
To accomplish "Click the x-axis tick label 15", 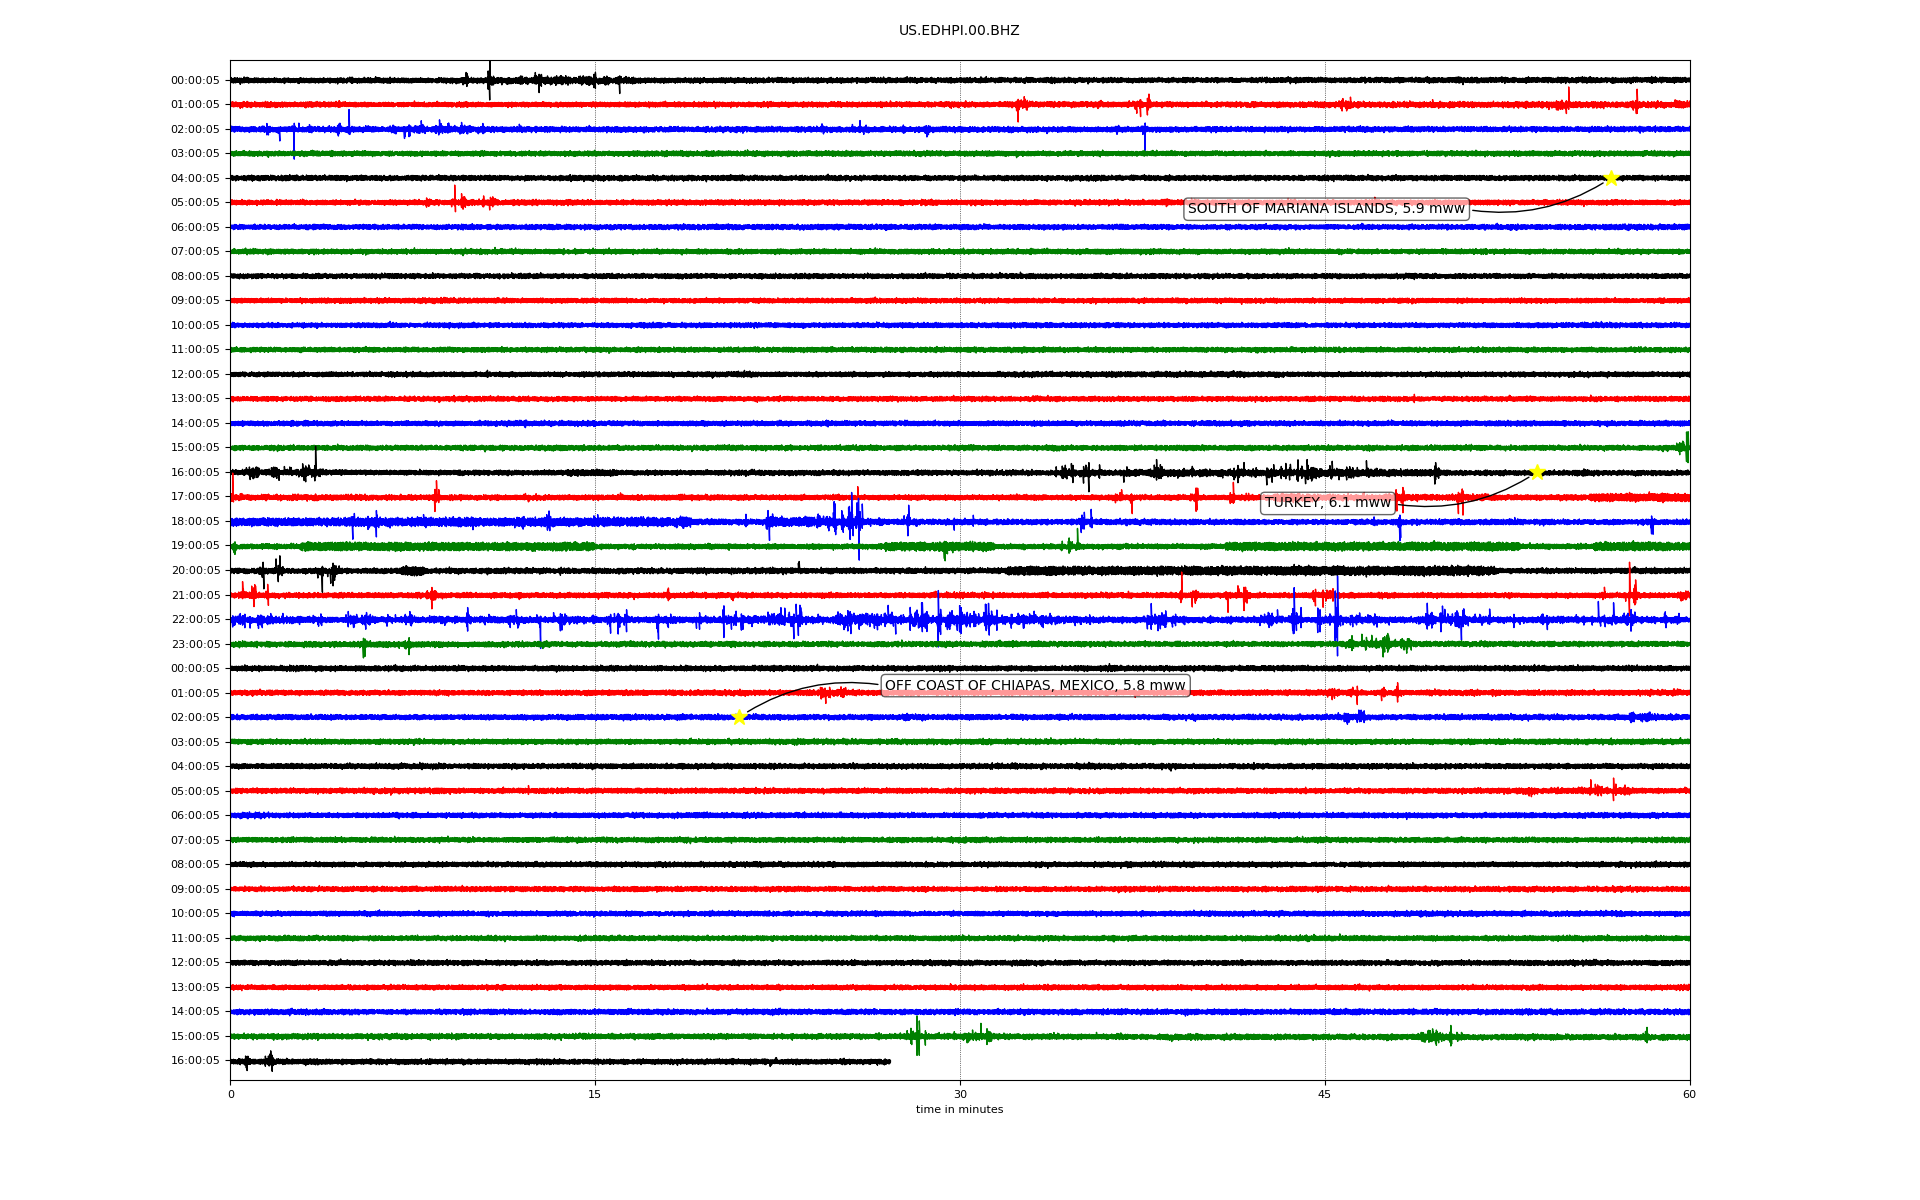I will 595,1094.
